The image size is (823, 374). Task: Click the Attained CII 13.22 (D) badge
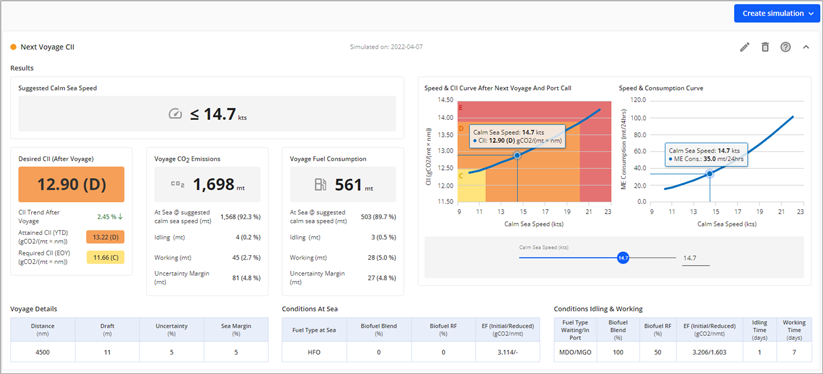105,237
